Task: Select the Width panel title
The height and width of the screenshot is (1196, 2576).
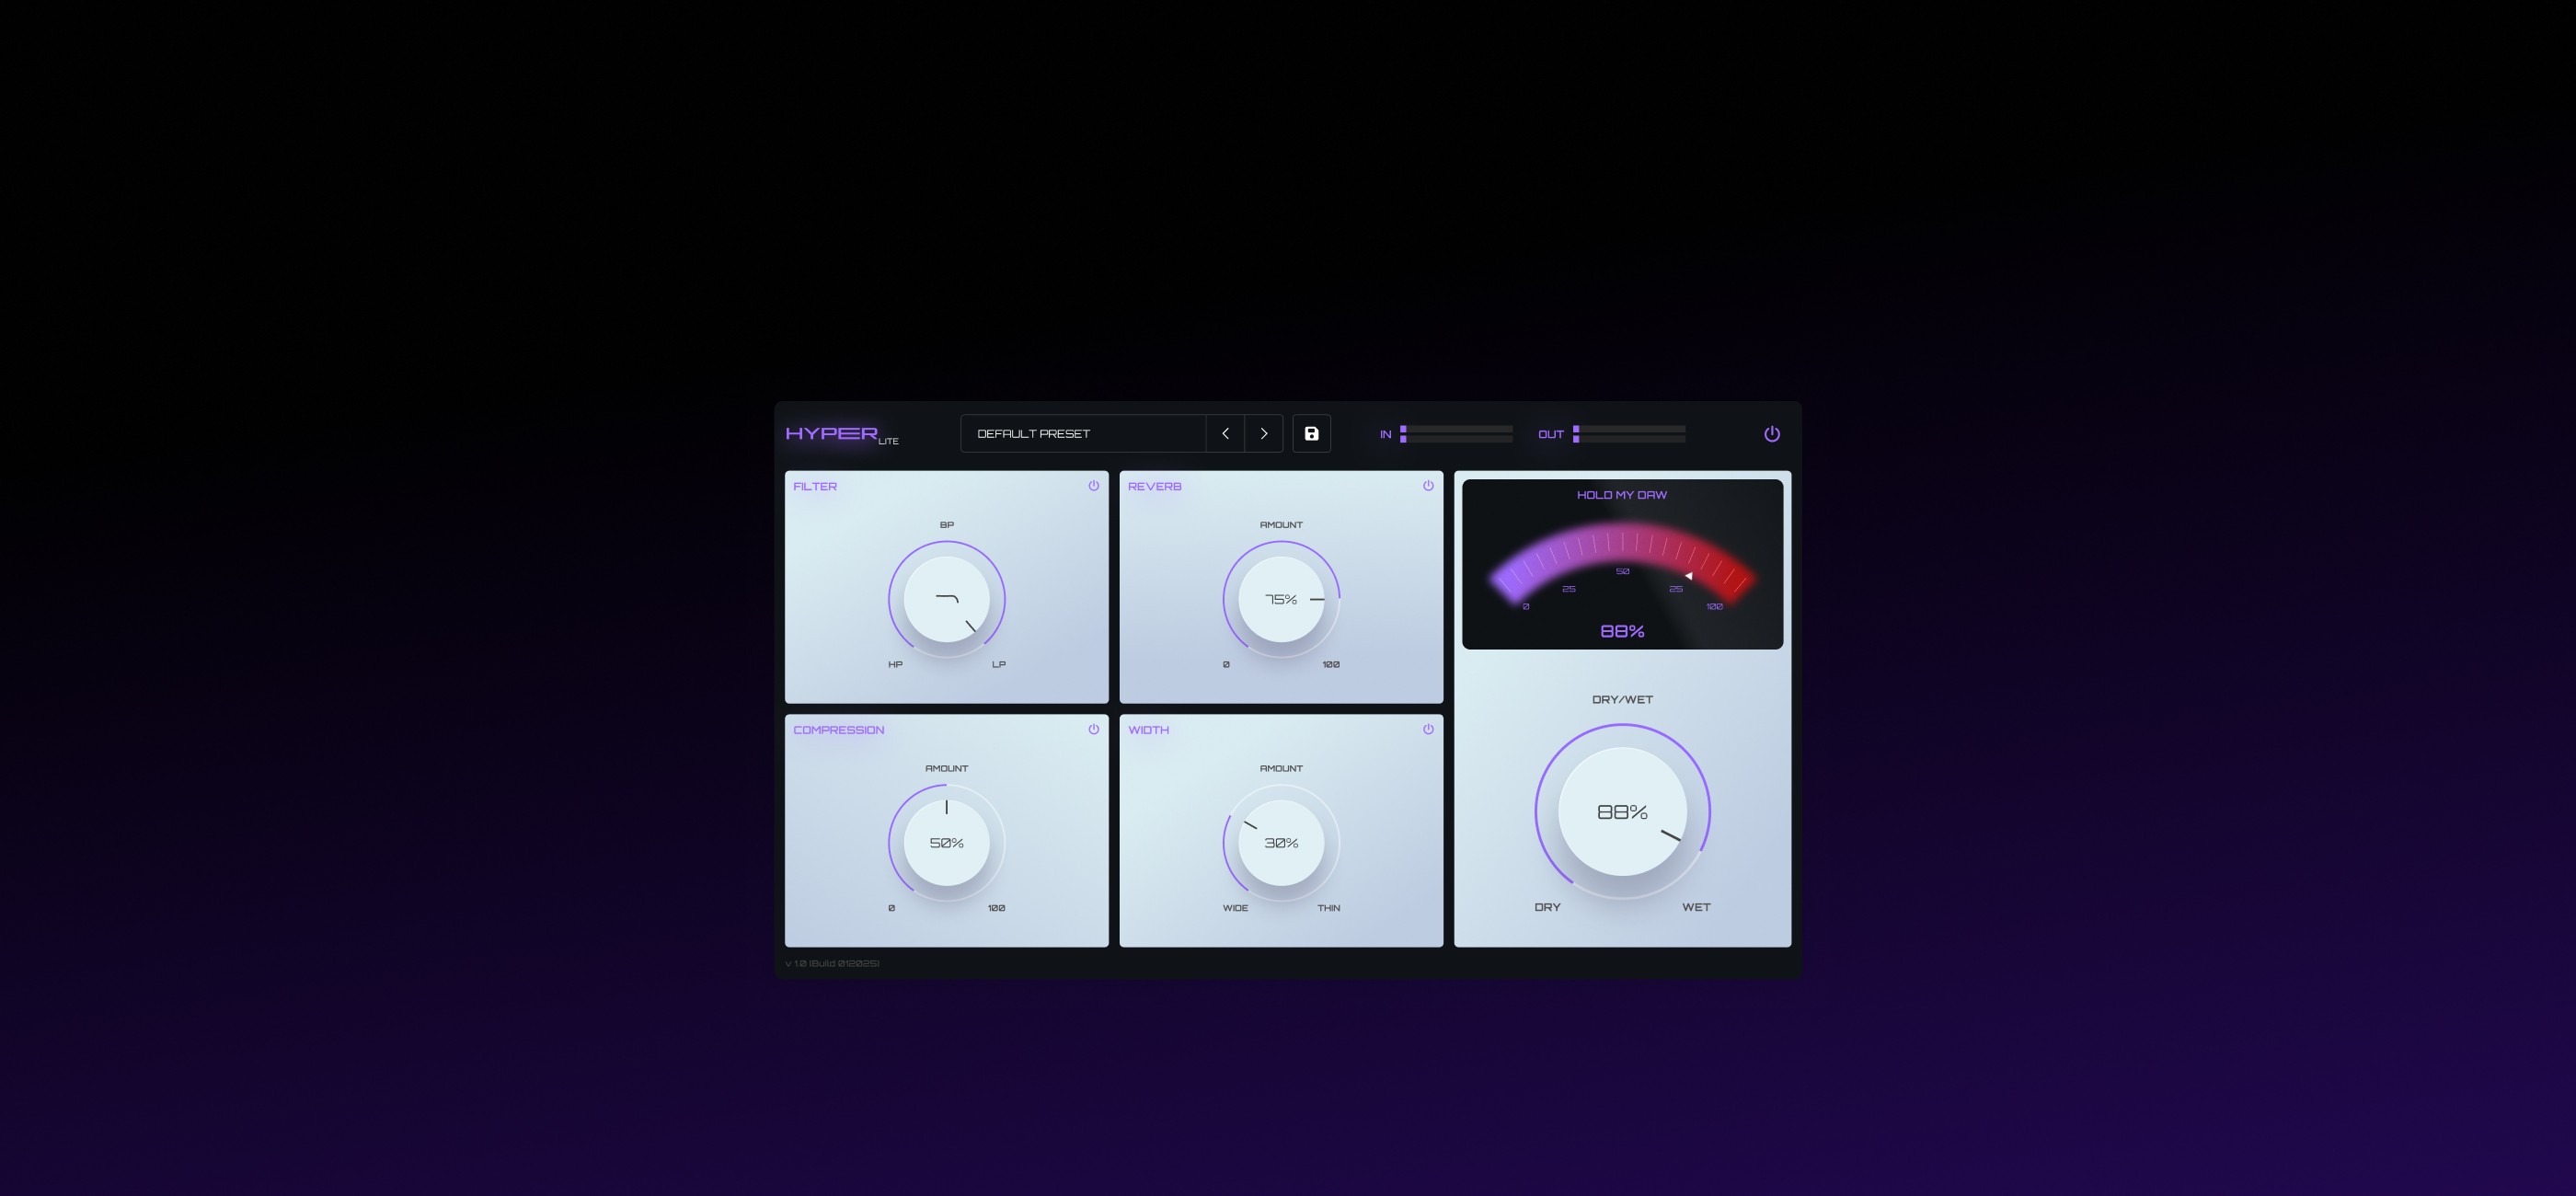Action: pyautogui.click(x=1147, y=730)
